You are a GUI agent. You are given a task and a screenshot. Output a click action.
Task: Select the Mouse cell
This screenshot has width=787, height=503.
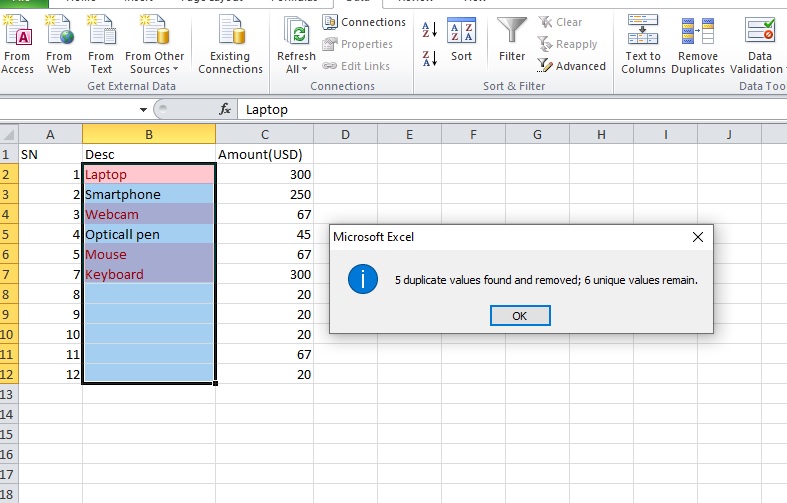tap(149, 255)
